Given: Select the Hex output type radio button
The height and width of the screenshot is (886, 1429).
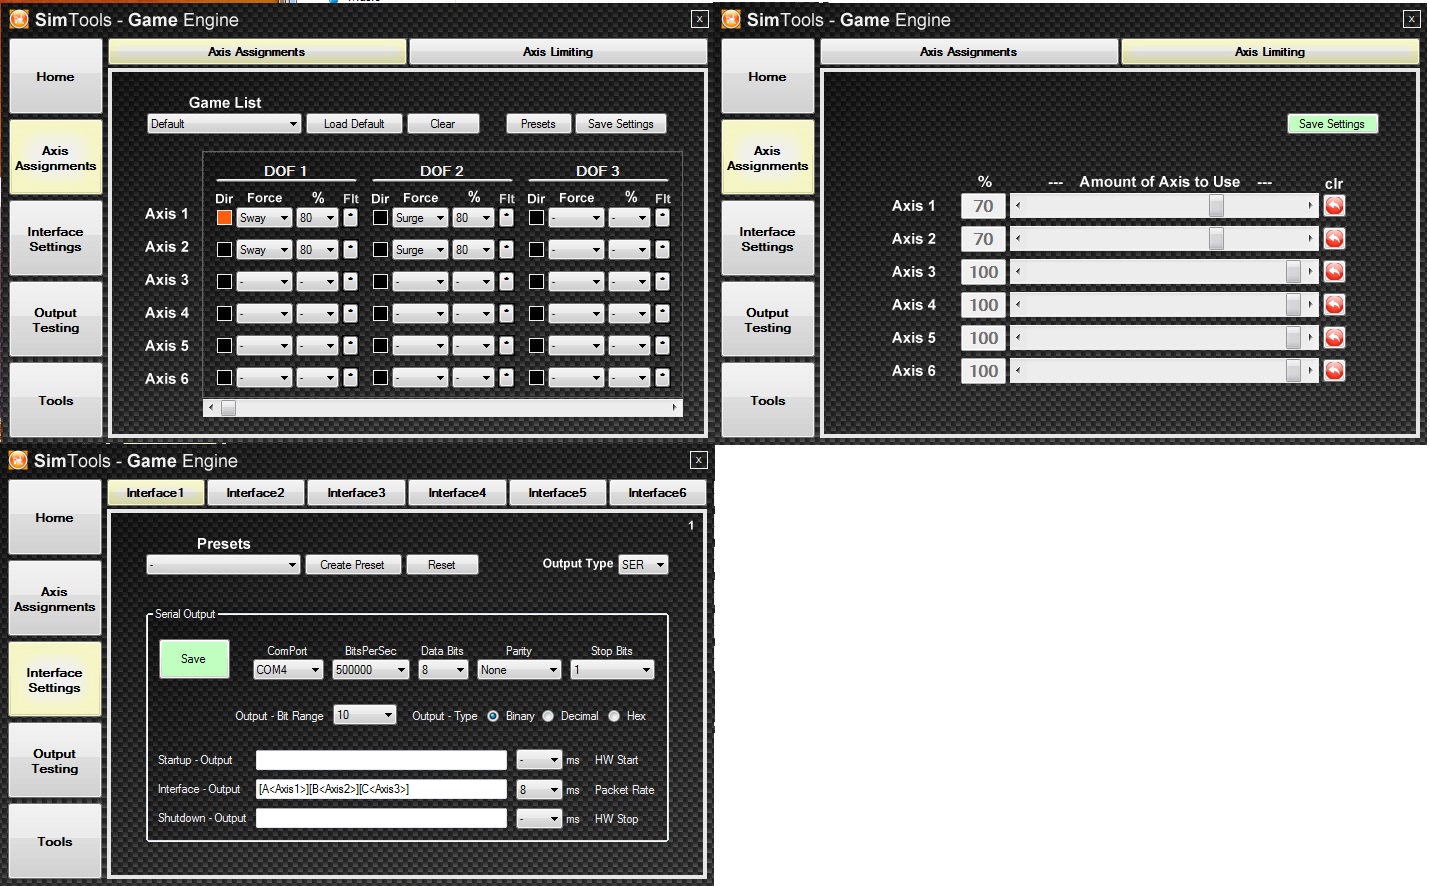Looking at the screenshot, I should 614,716.
